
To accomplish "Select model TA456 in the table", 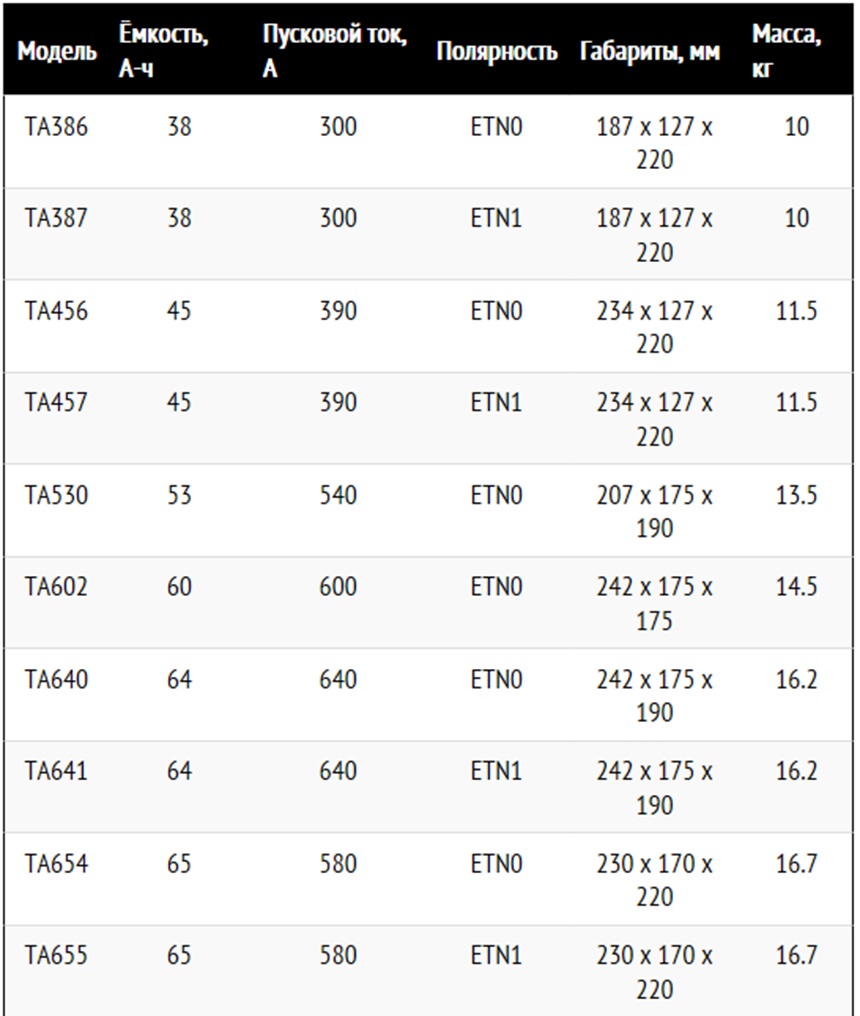I will [56, 311].
